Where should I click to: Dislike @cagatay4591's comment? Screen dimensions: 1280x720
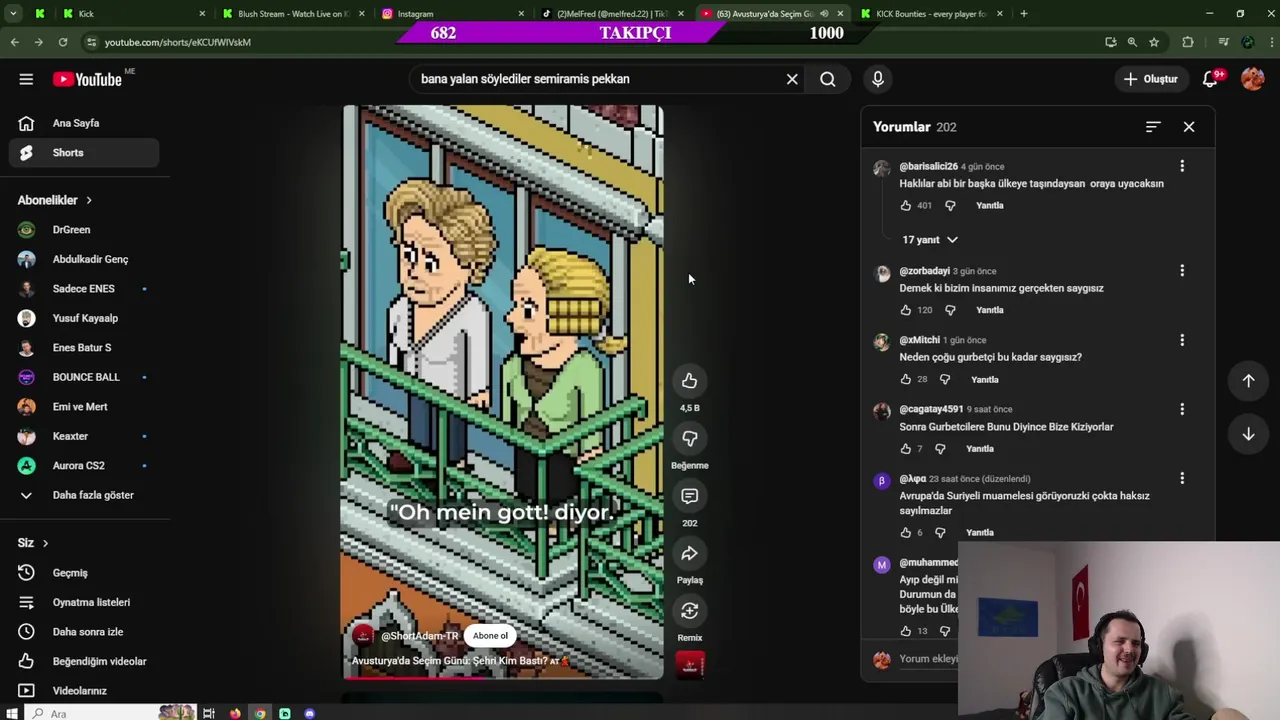click(940, 448)
